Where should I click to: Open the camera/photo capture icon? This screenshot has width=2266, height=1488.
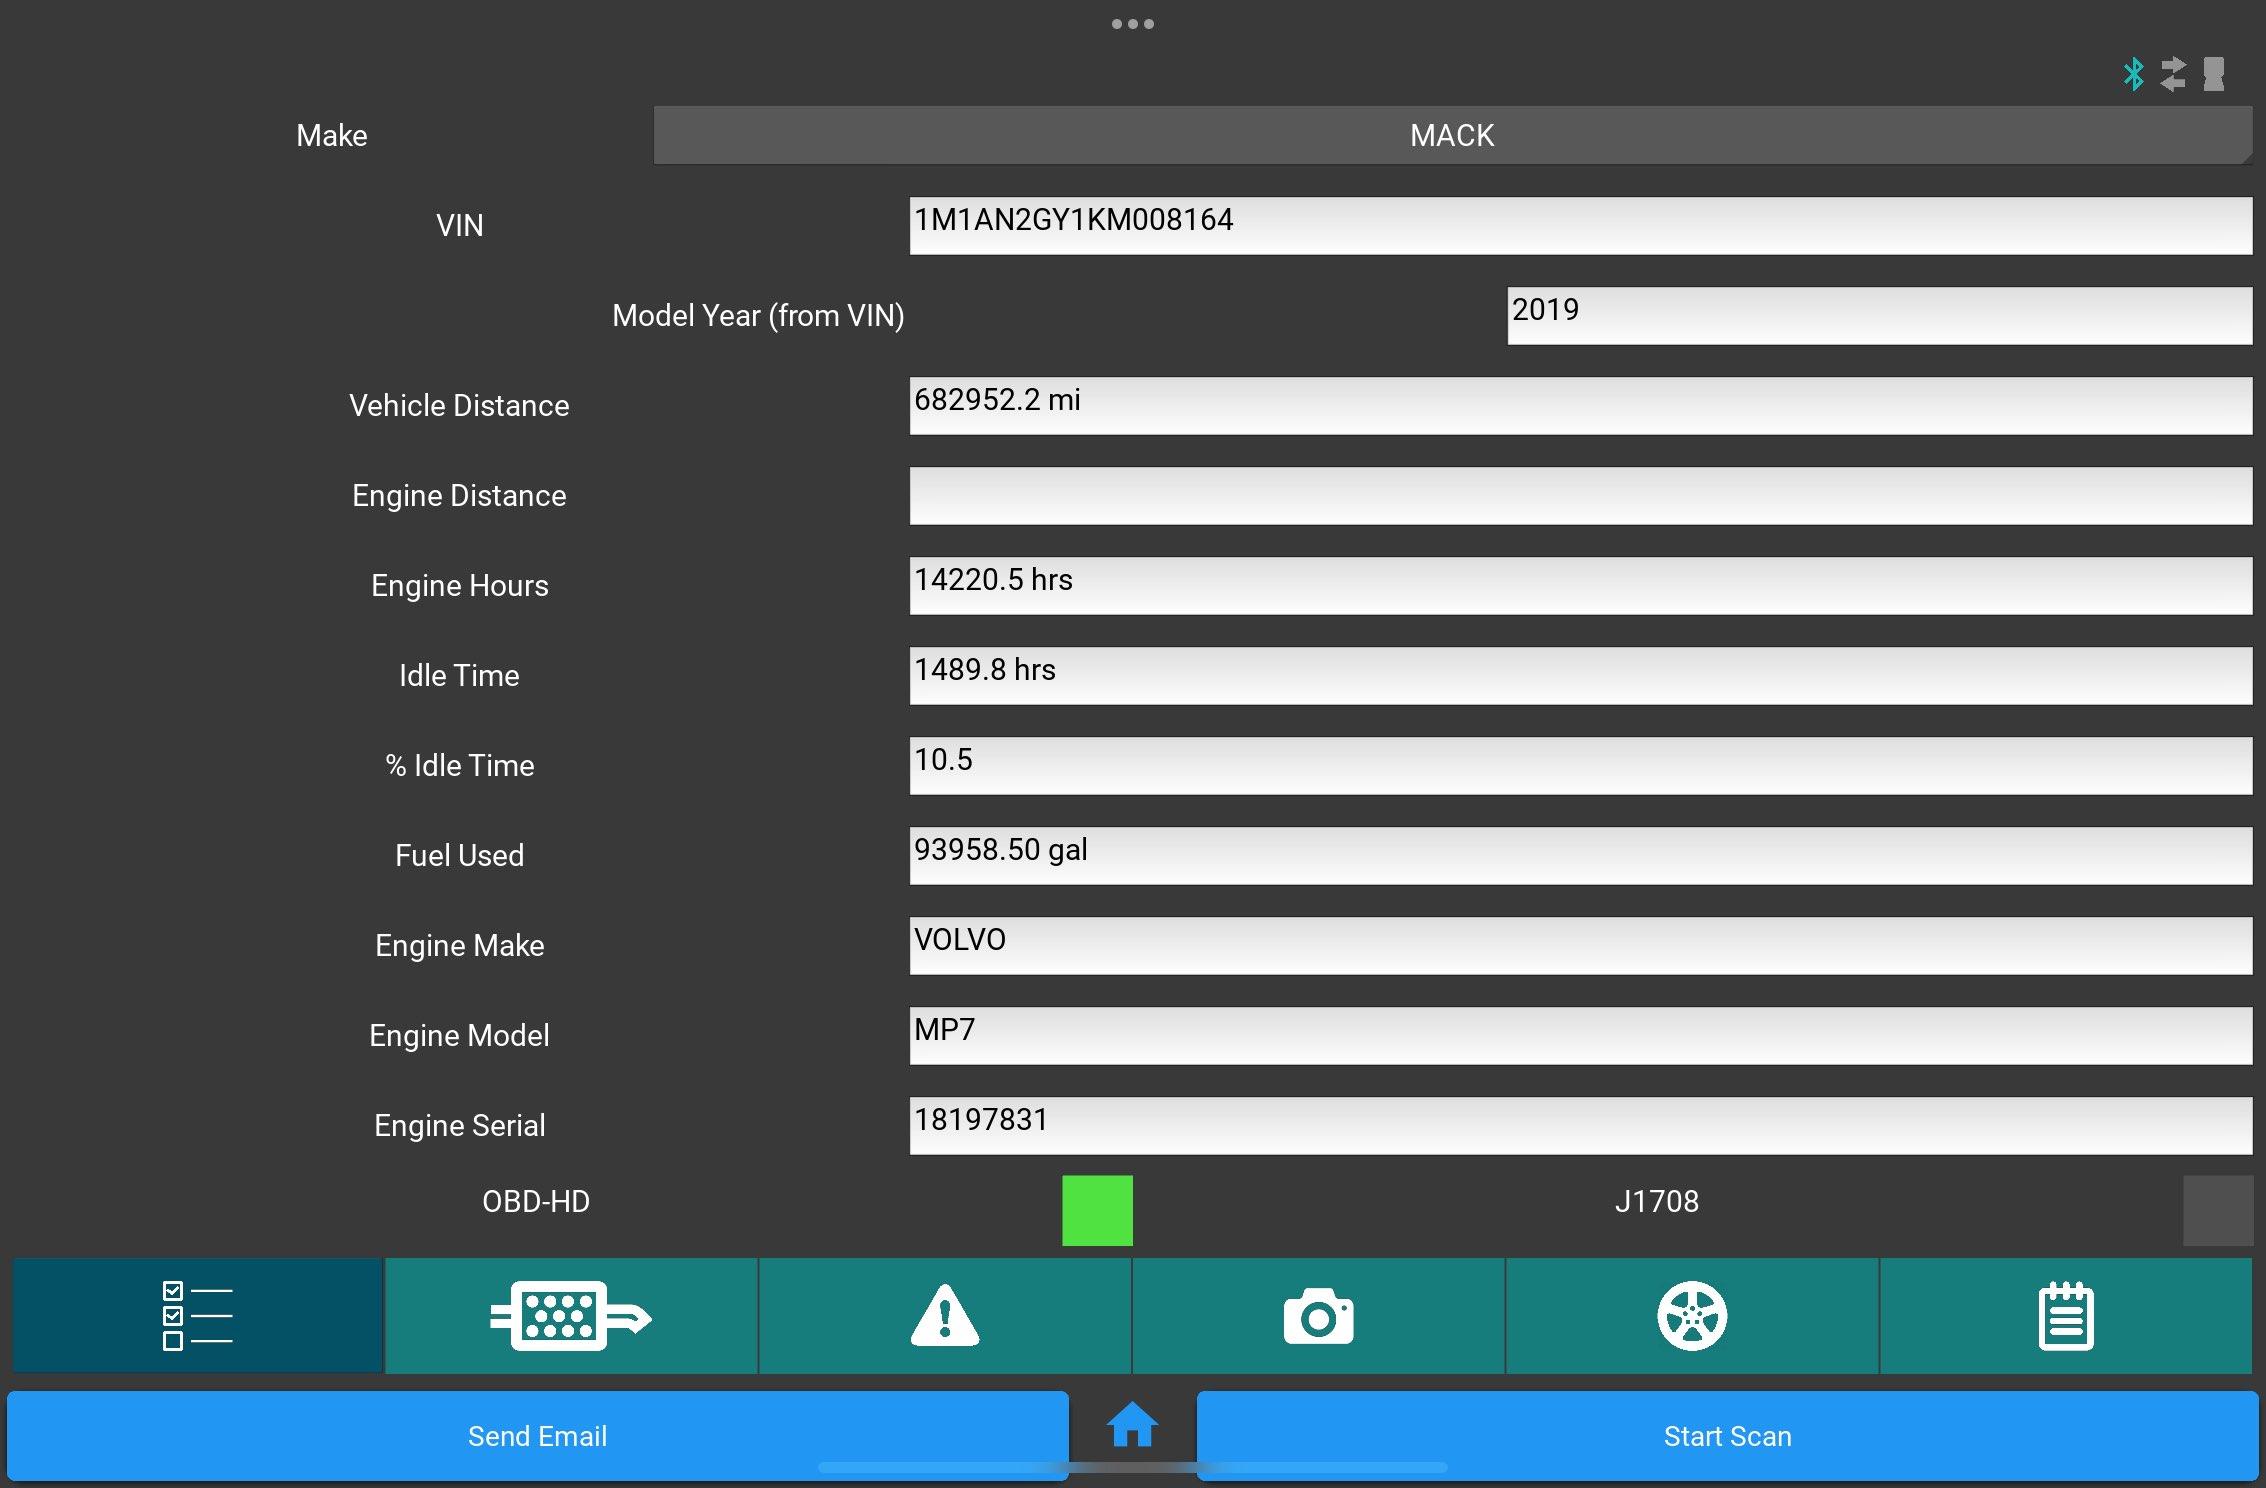(1320, 1315)
